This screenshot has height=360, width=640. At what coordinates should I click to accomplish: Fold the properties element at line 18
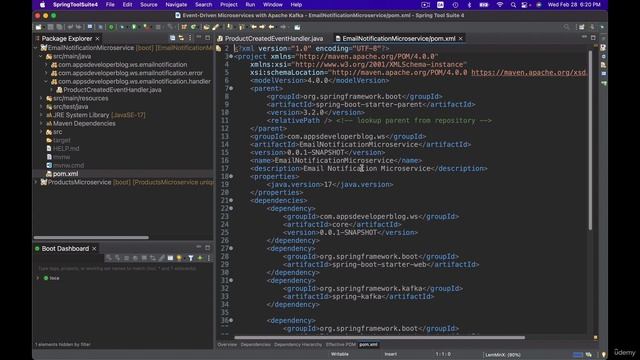[x=231, y=176]
